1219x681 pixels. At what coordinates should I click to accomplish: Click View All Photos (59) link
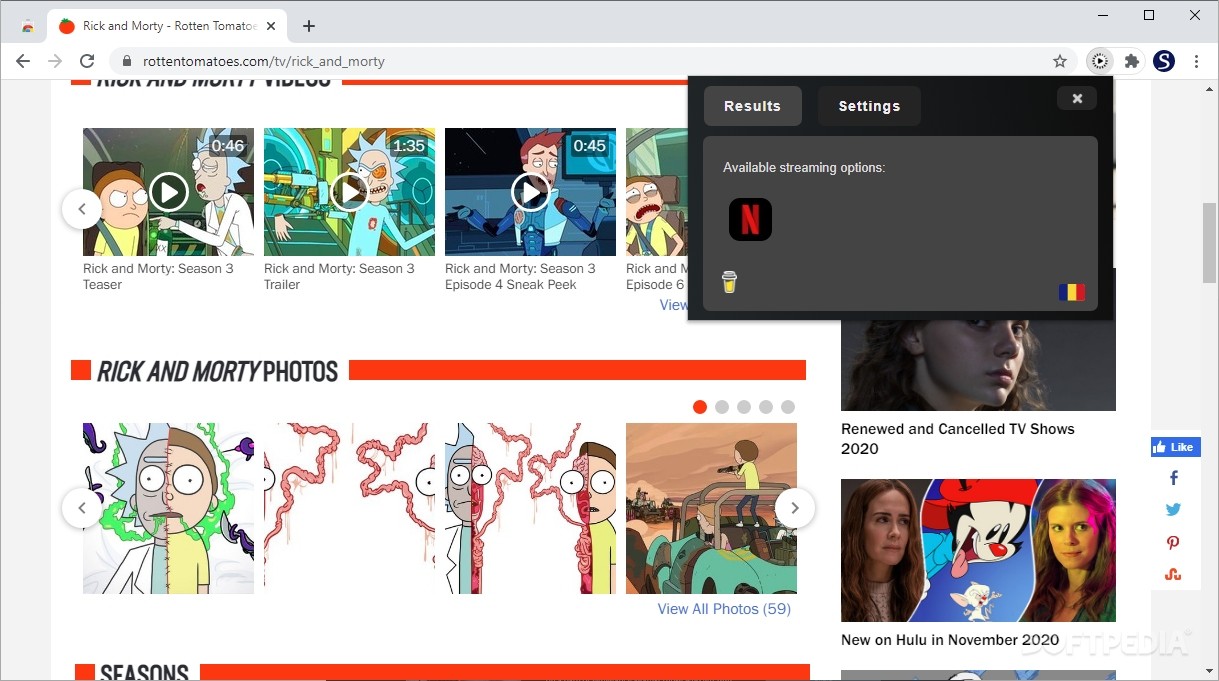coord(724,609)
